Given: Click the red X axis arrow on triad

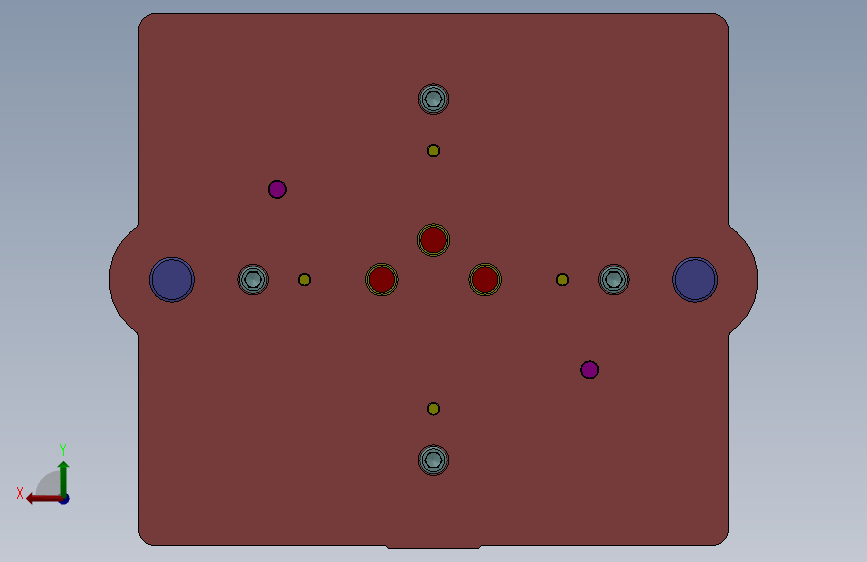Looking at the screenshot, I should (44, 499).
